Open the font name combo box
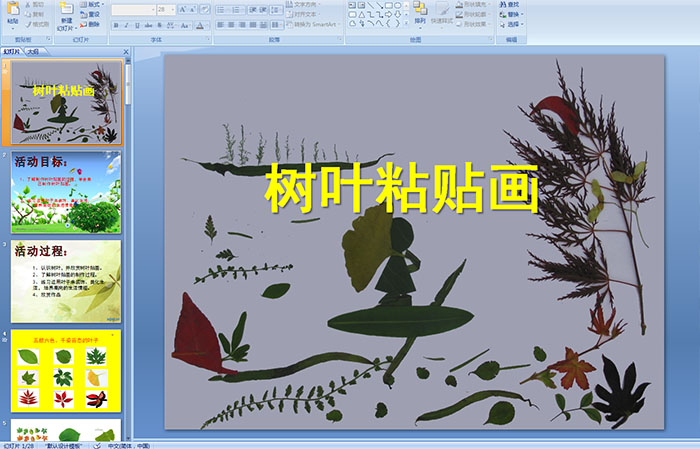 coord(133,10)
